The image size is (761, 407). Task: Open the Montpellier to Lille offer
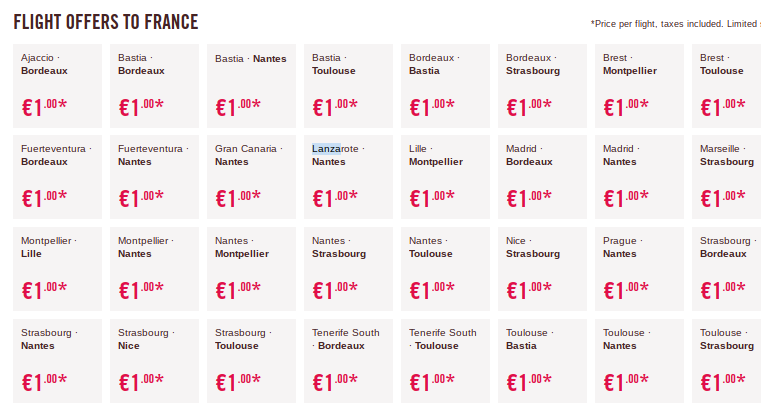57,268
